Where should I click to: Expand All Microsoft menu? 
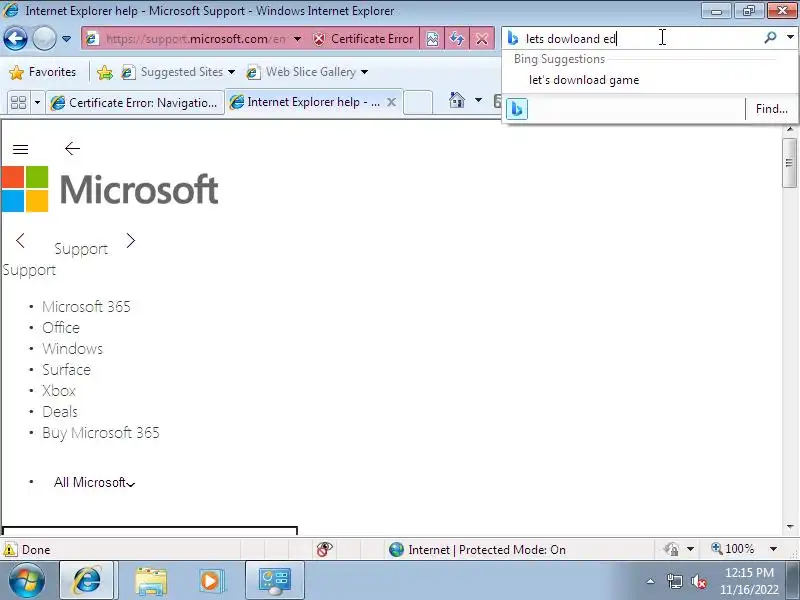pyautogui.click(x=94, y=482)
